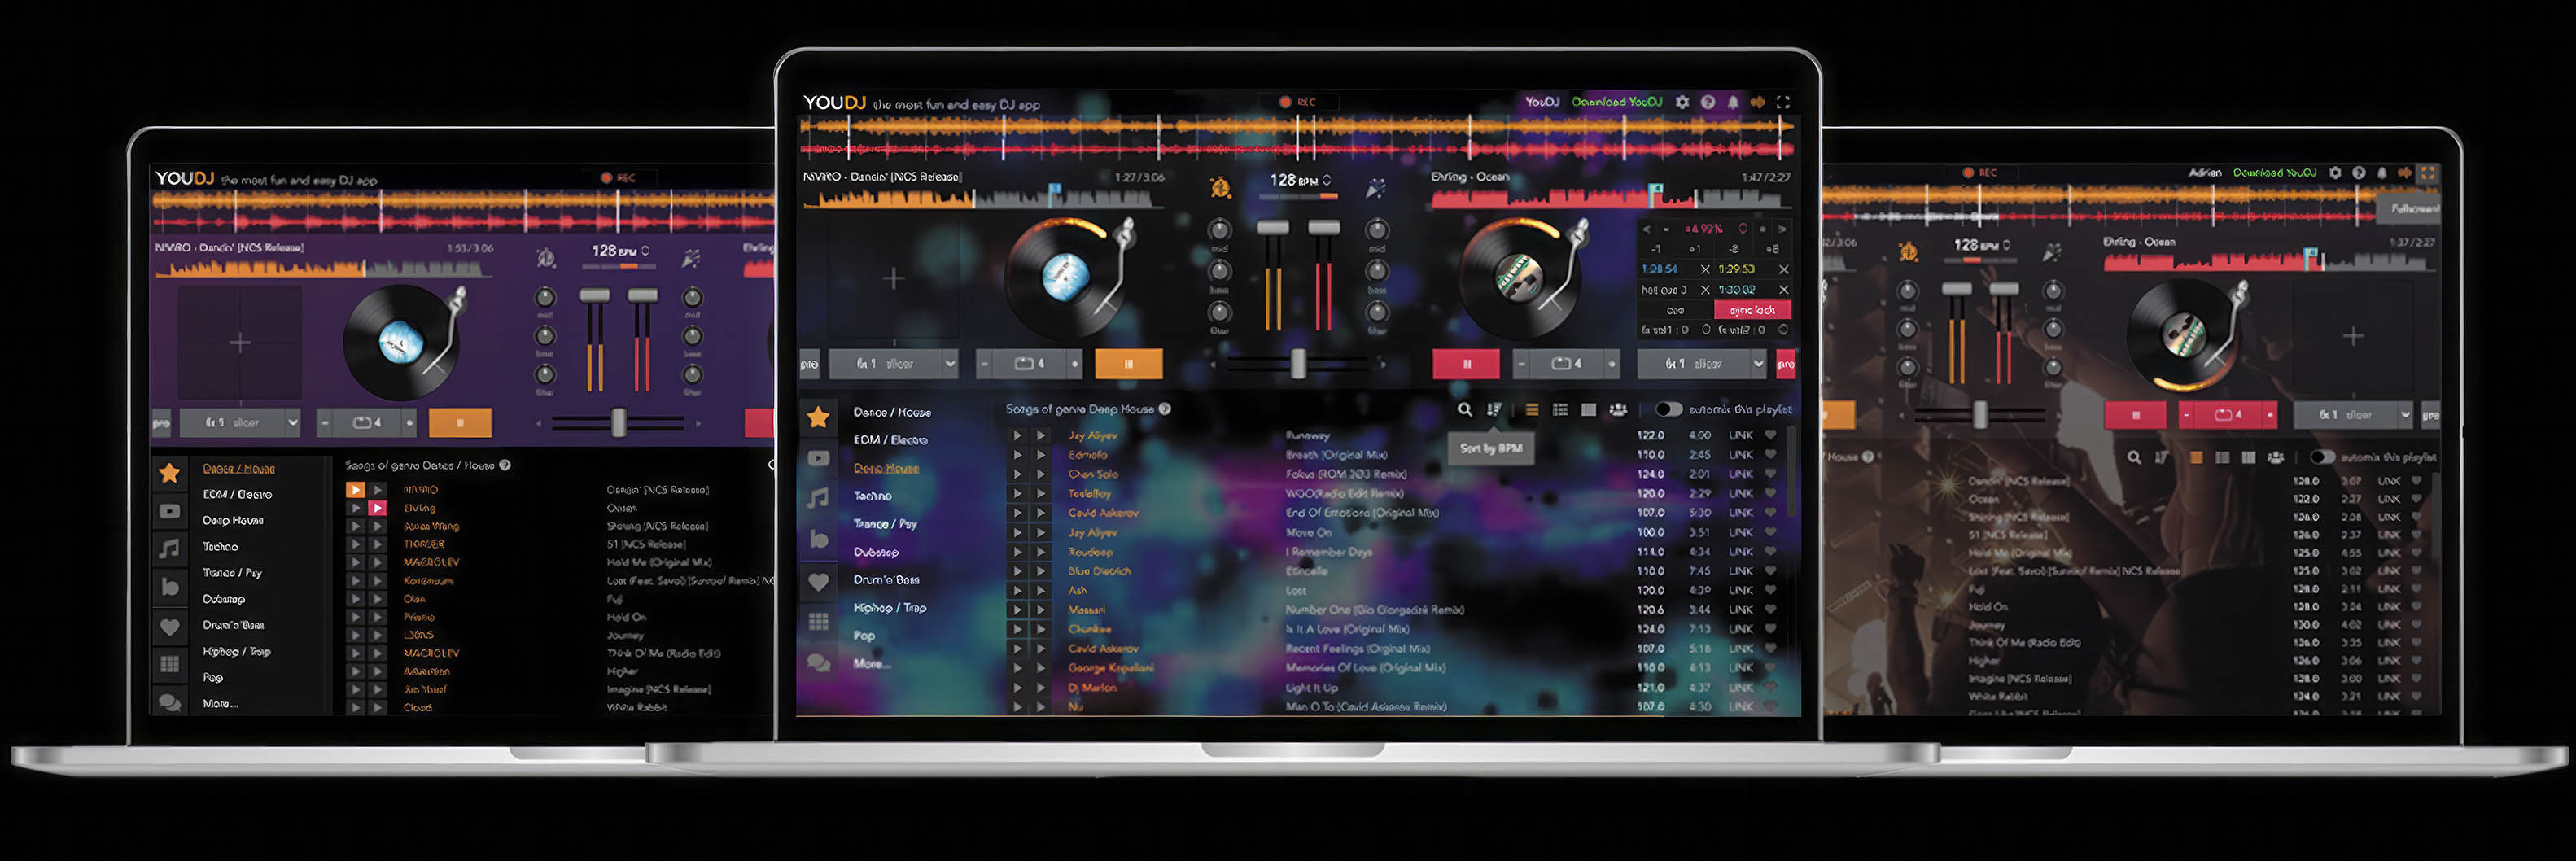Image resolution: width=2576 pixels, height=861 pixels.
Task: Open the YouTube music source in sidebar
Action: click(x=819, y=457)
